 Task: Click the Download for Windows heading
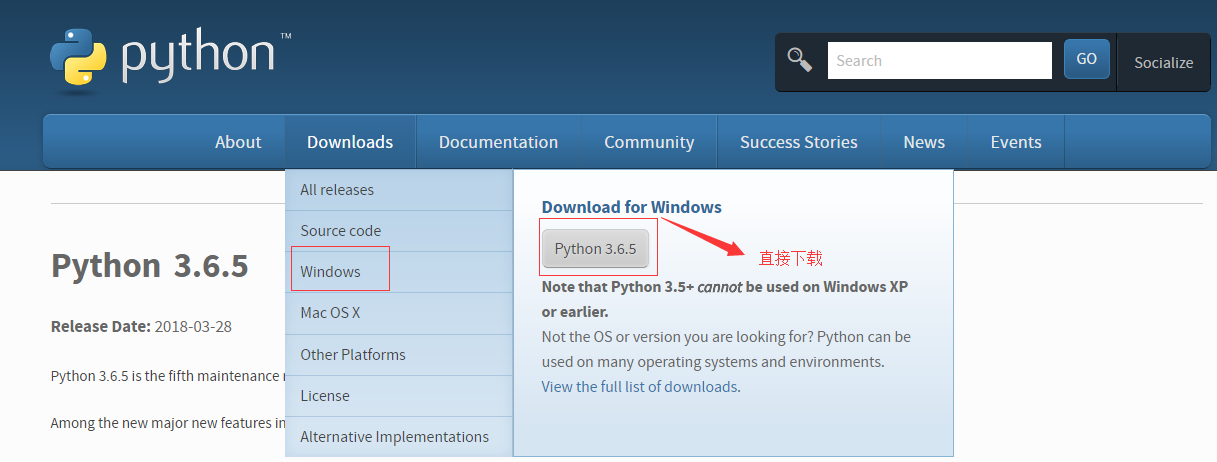(x=631, y=207)
